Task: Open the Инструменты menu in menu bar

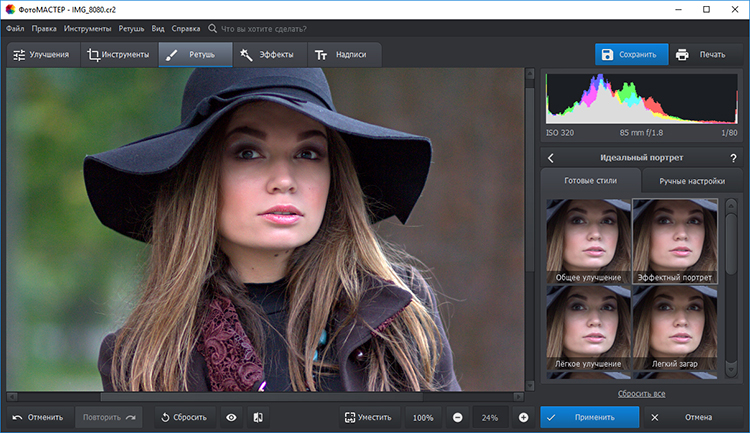Action: click(88, 29)
